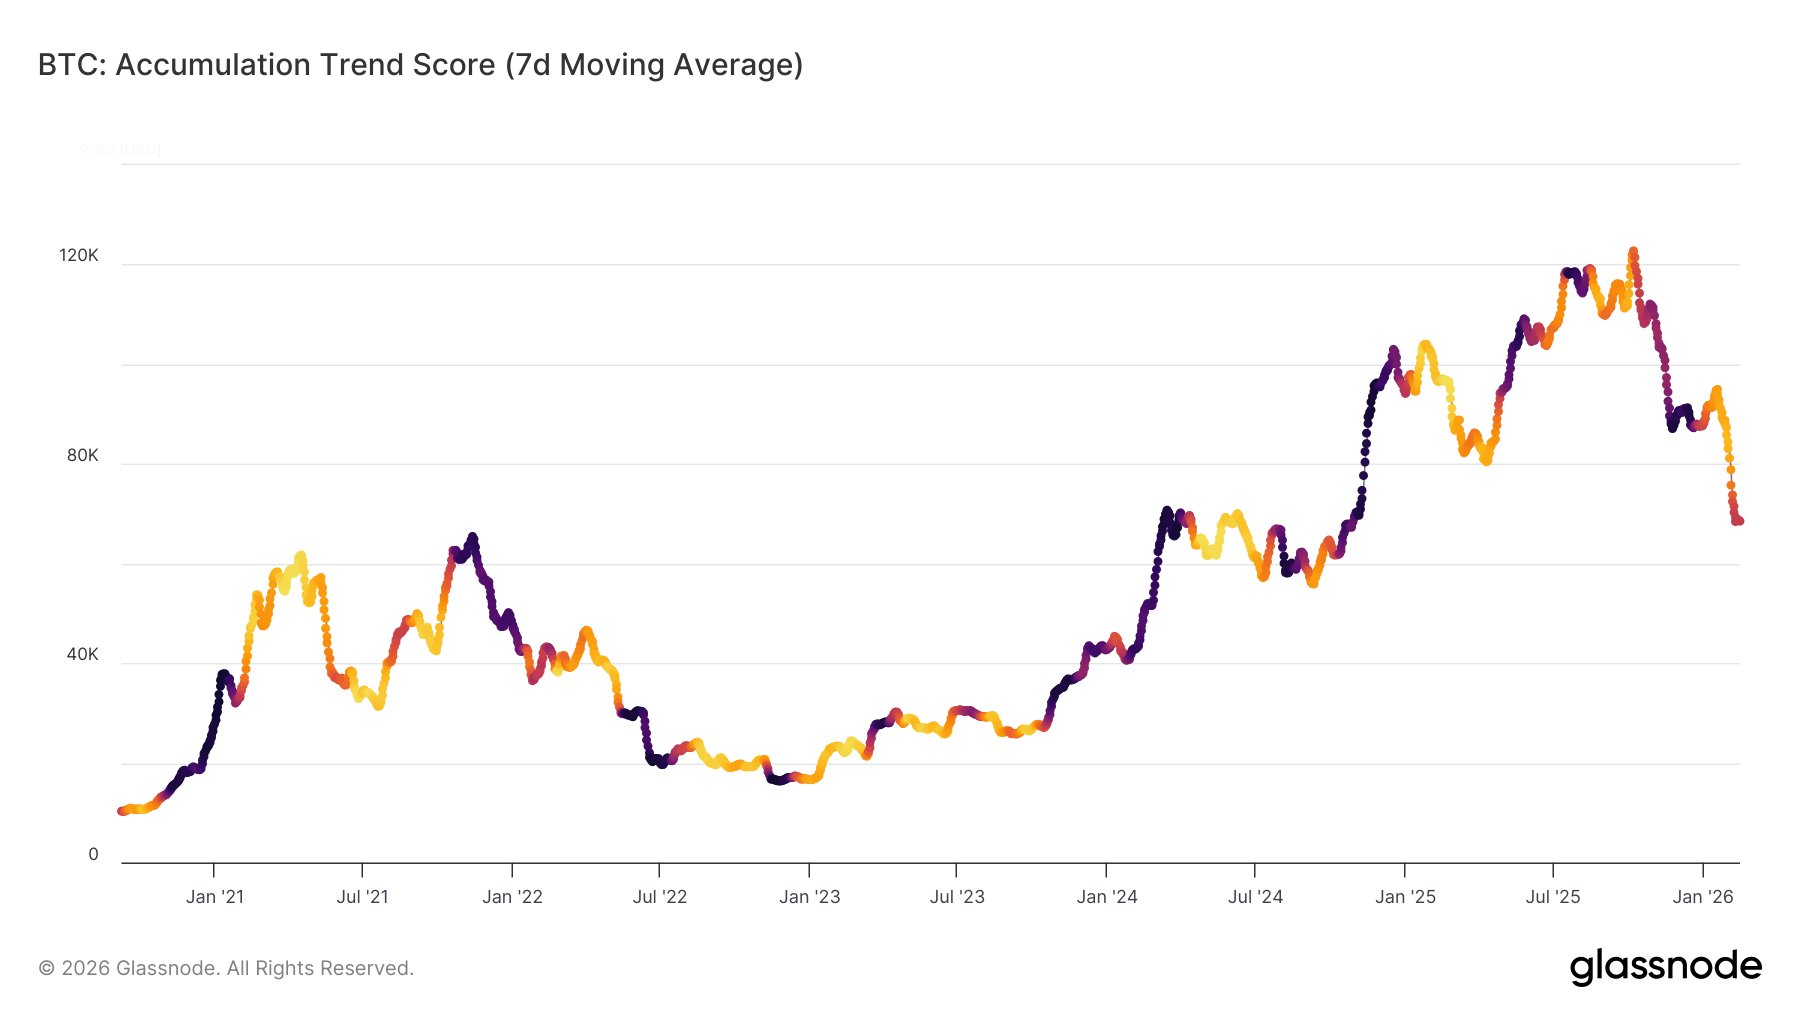Select the Jan '21 axis label
Viewport: 1800px width, 1013px height.
point(215,897)
